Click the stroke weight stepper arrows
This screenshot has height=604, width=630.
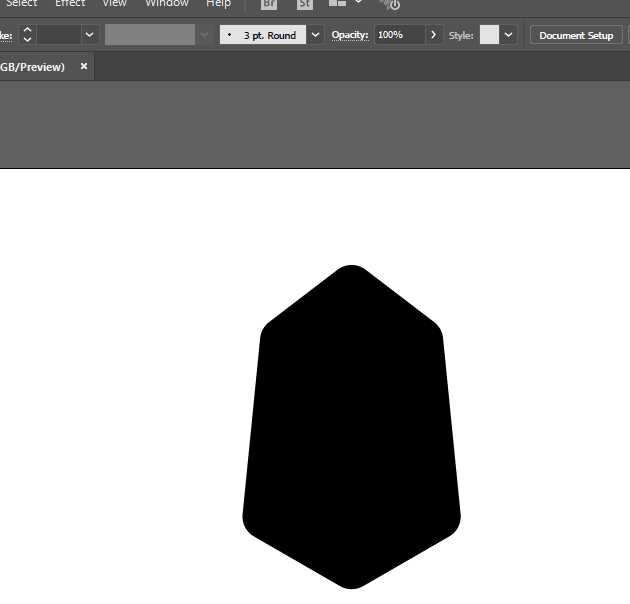27,35
